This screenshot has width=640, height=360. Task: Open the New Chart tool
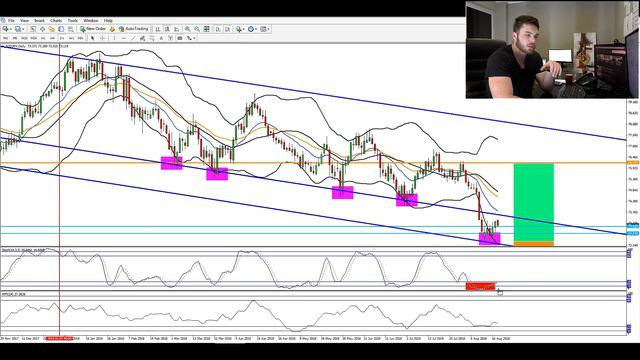(5, 29)
